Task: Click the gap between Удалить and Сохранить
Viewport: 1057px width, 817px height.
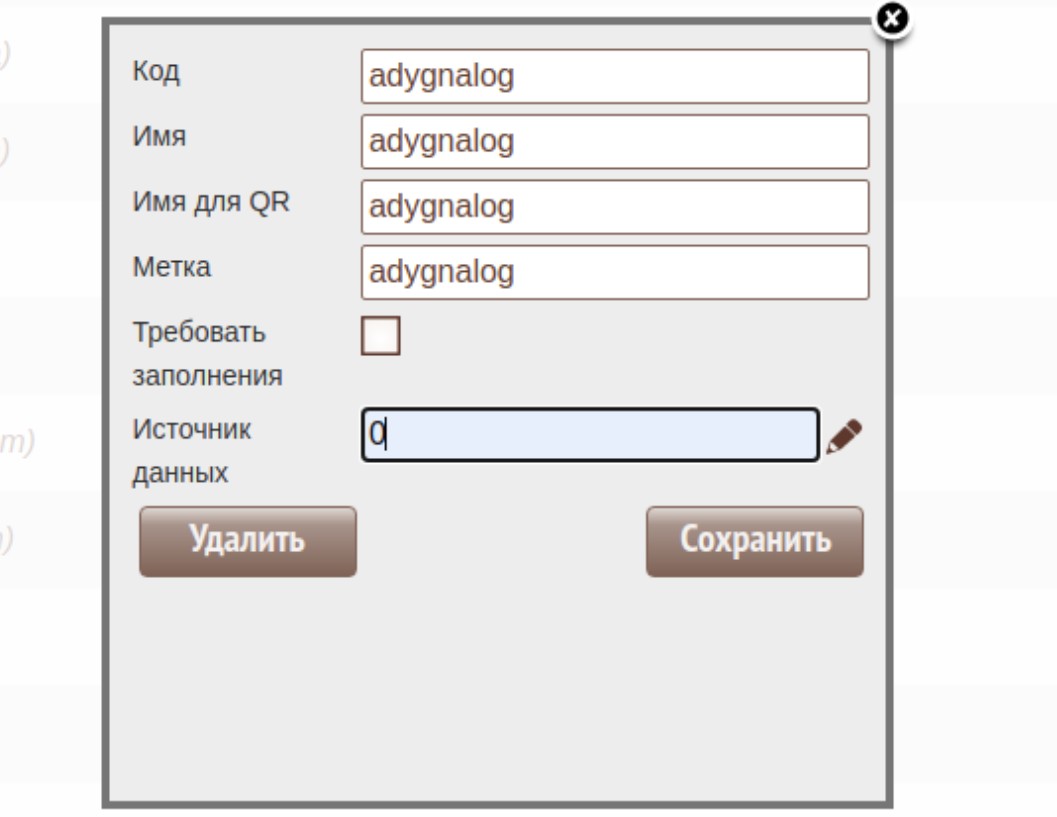Action: click(500, 541)
